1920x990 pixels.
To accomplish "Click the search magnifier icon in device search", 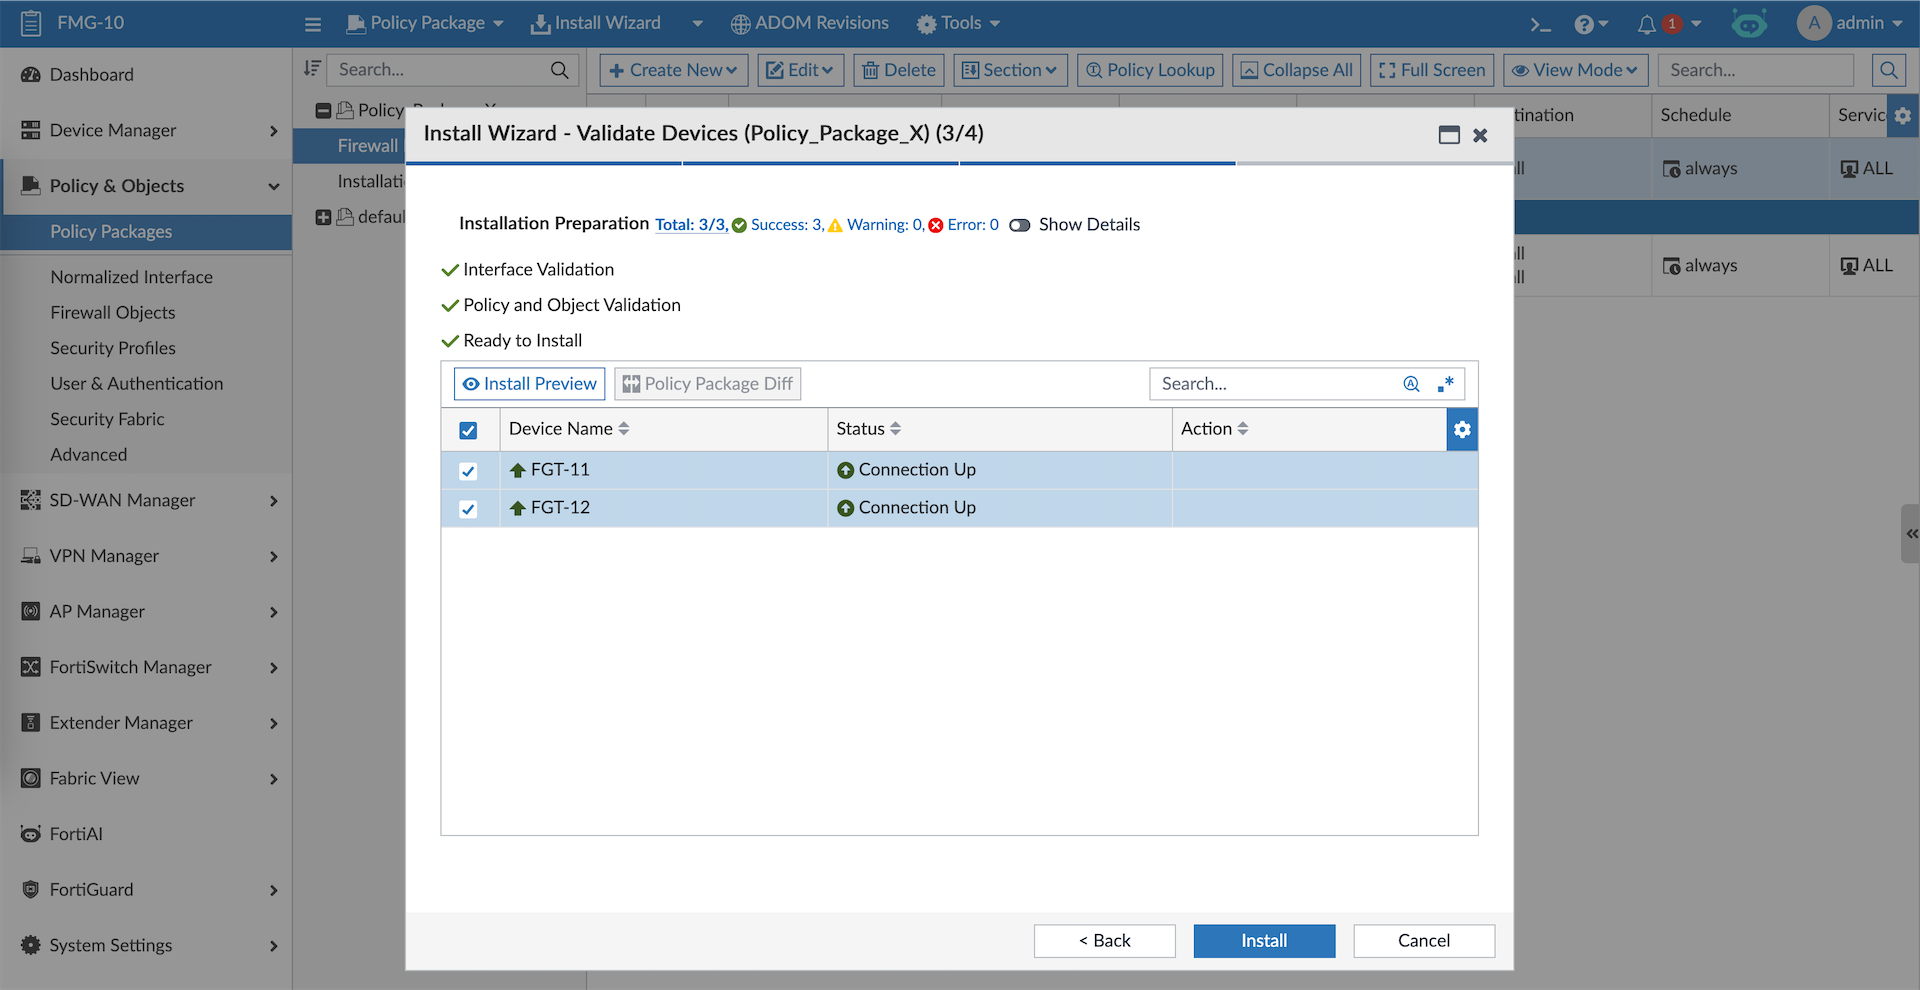I will click(1411, 384).
